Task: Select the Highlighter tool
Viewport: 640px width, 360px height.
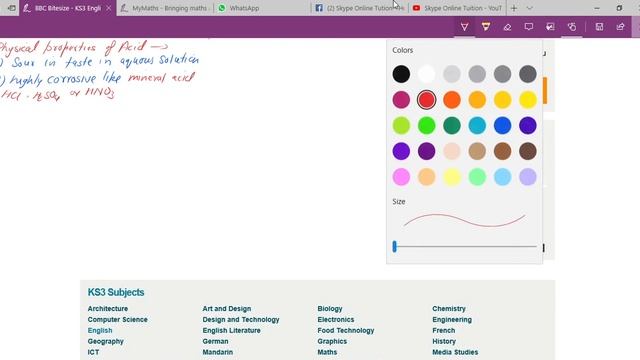Action: tap(486, 27)
